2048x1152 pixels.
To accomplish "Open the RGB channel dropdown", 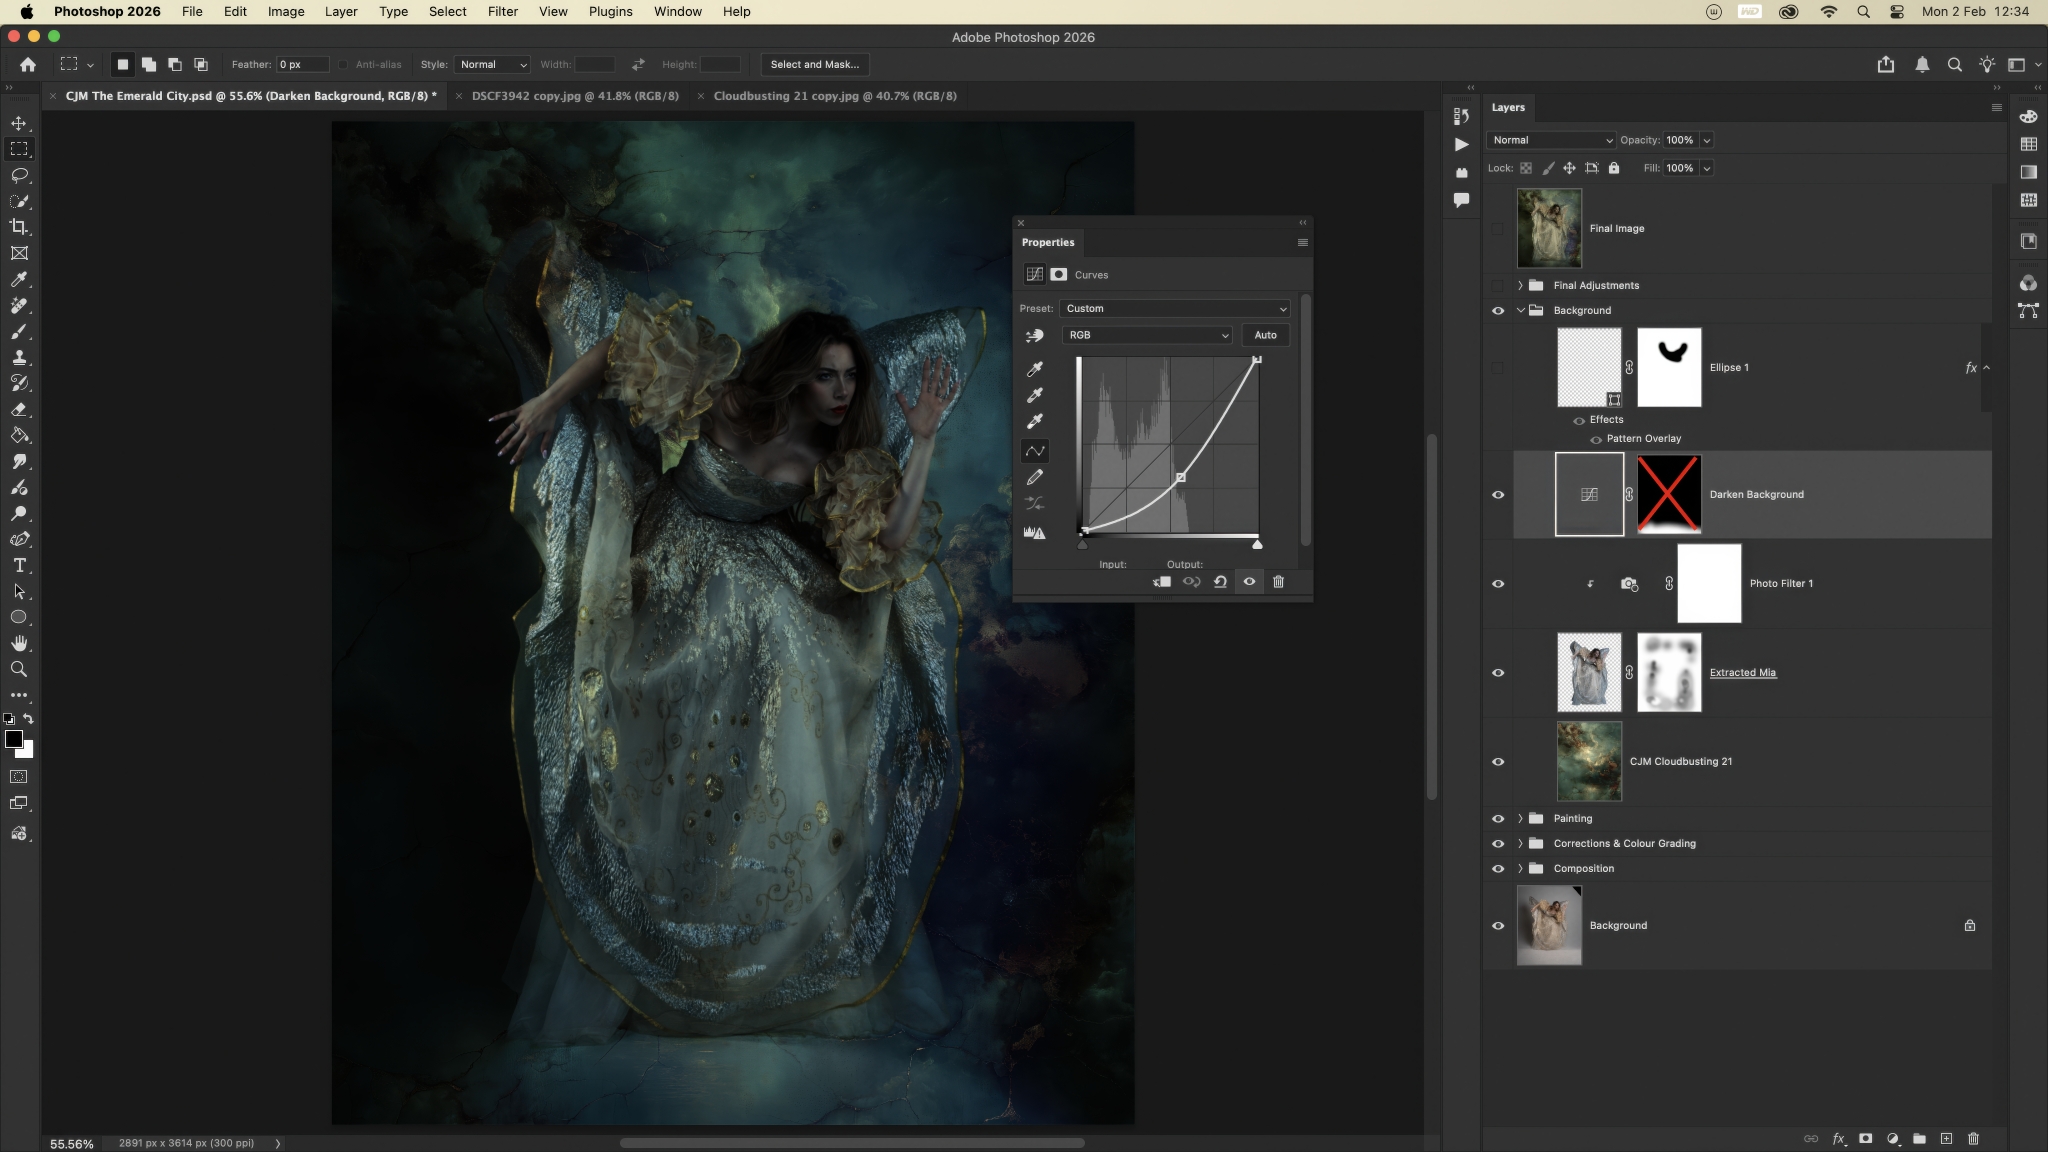I will click(1147, 335).
